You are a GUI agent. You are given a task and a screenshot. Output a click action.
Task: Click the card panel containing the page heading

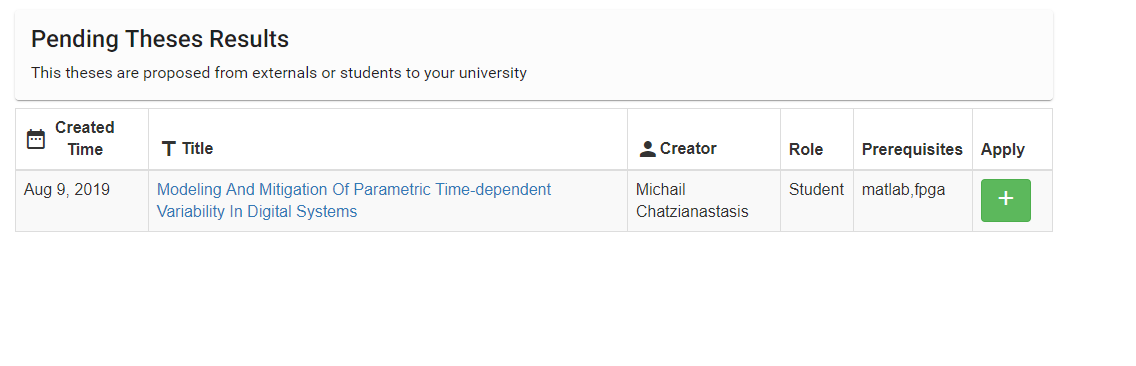point(534,55)
